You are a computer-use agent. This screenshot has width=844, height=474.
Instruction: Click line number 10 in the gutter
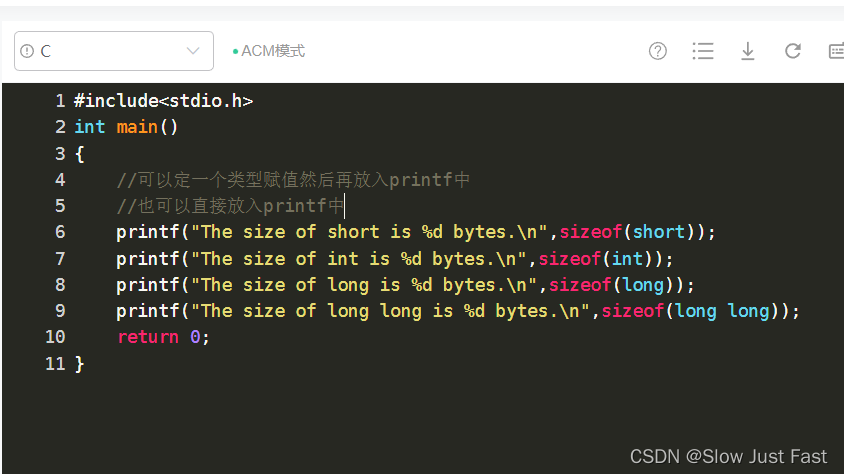tap(55, 337)
